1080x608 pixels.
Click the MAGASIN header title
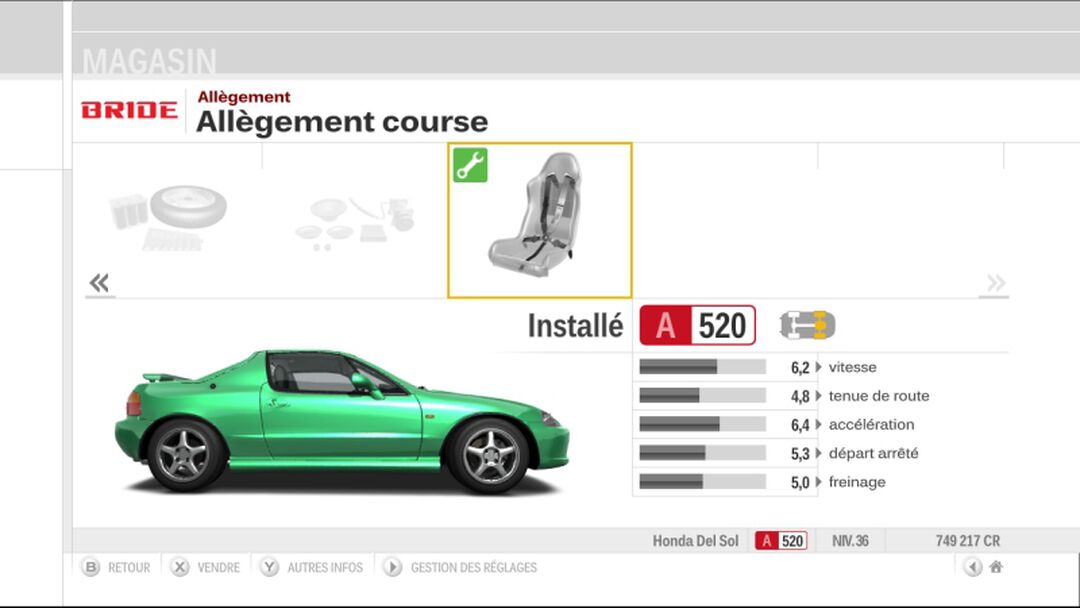(149, 61)
